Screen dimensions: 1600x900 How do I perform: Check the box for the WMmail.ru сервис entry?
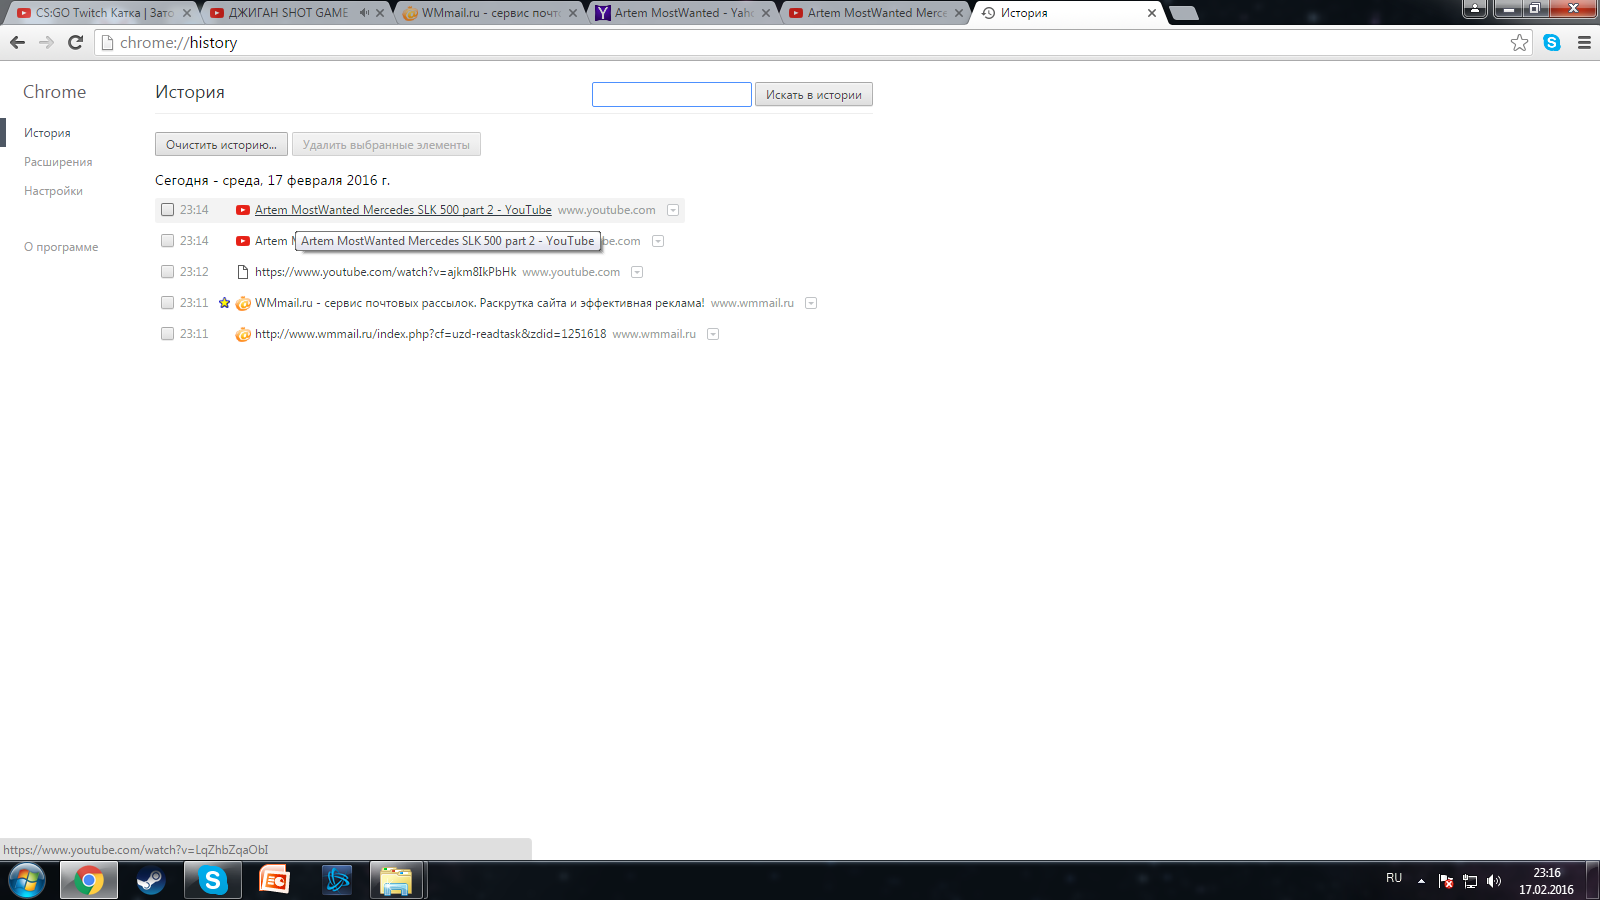[x=168, y=303]
